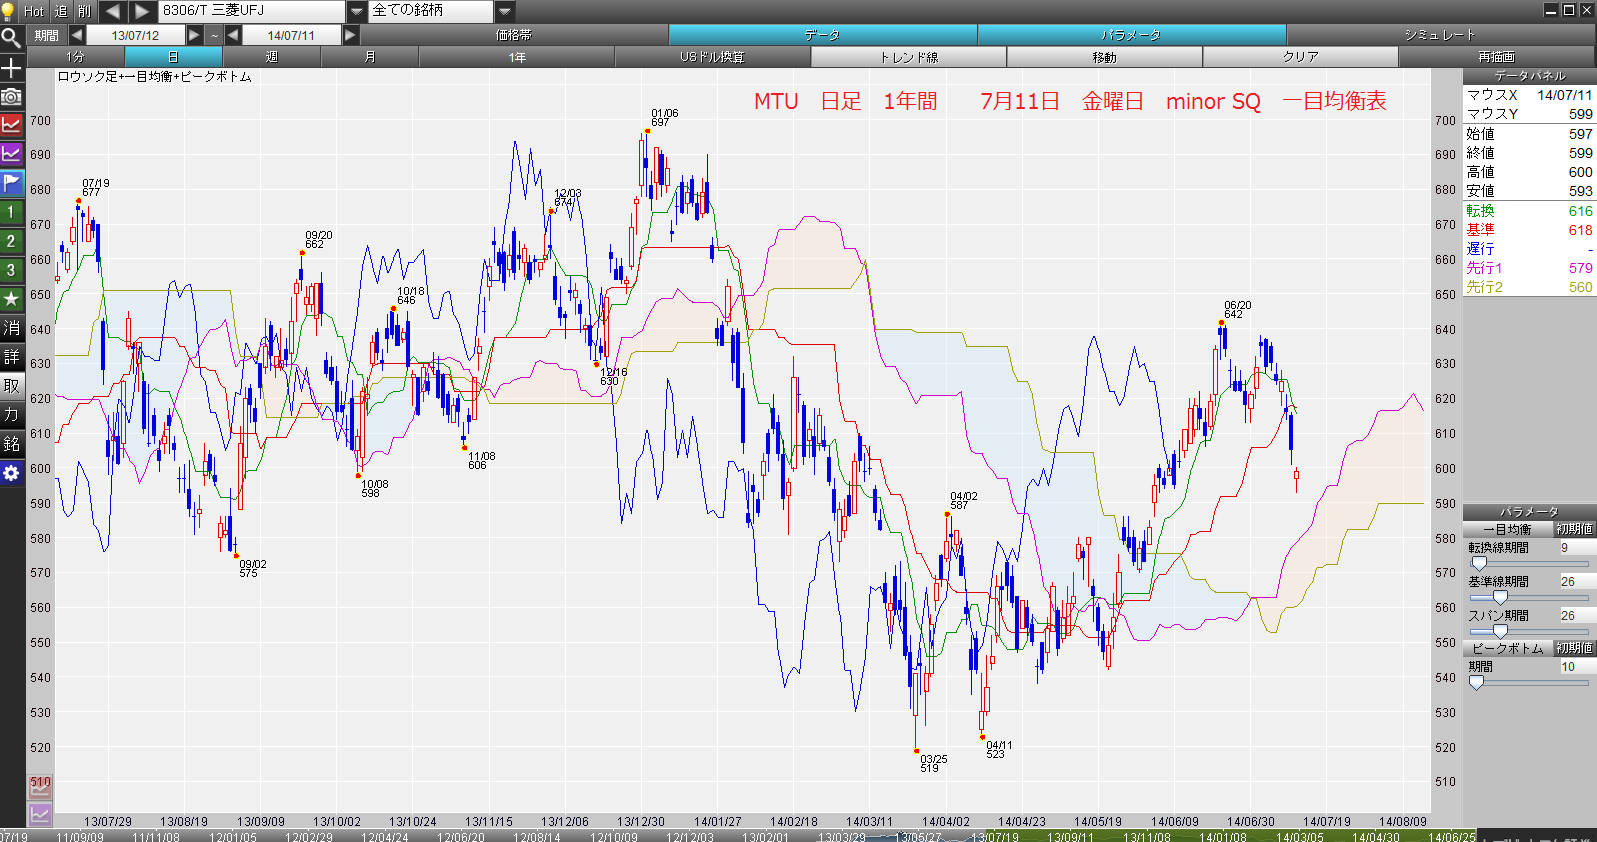Adjust the ピークボトム 期間 slider
Screen dimensions: 1597x842
point(1477,683)
